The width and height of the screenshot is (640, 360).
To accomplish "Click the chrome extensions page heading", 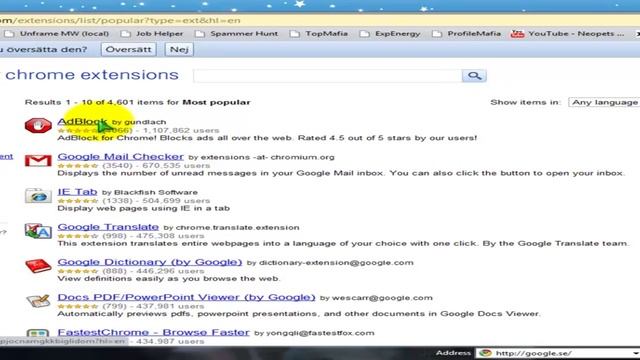I will tap(92, 75).
